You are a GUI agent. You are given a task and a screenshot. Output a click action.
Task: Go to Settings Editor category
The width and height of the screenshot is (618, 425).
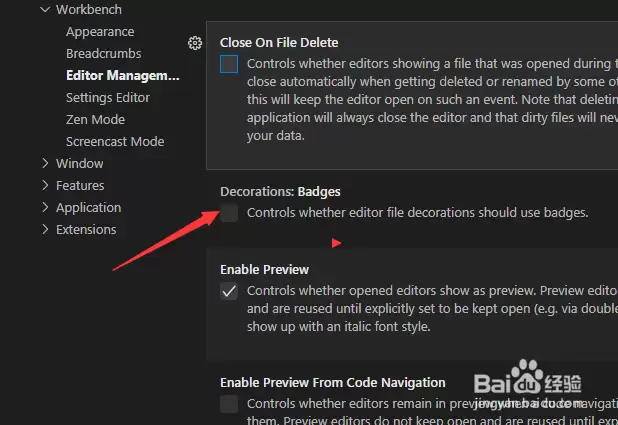108,97
